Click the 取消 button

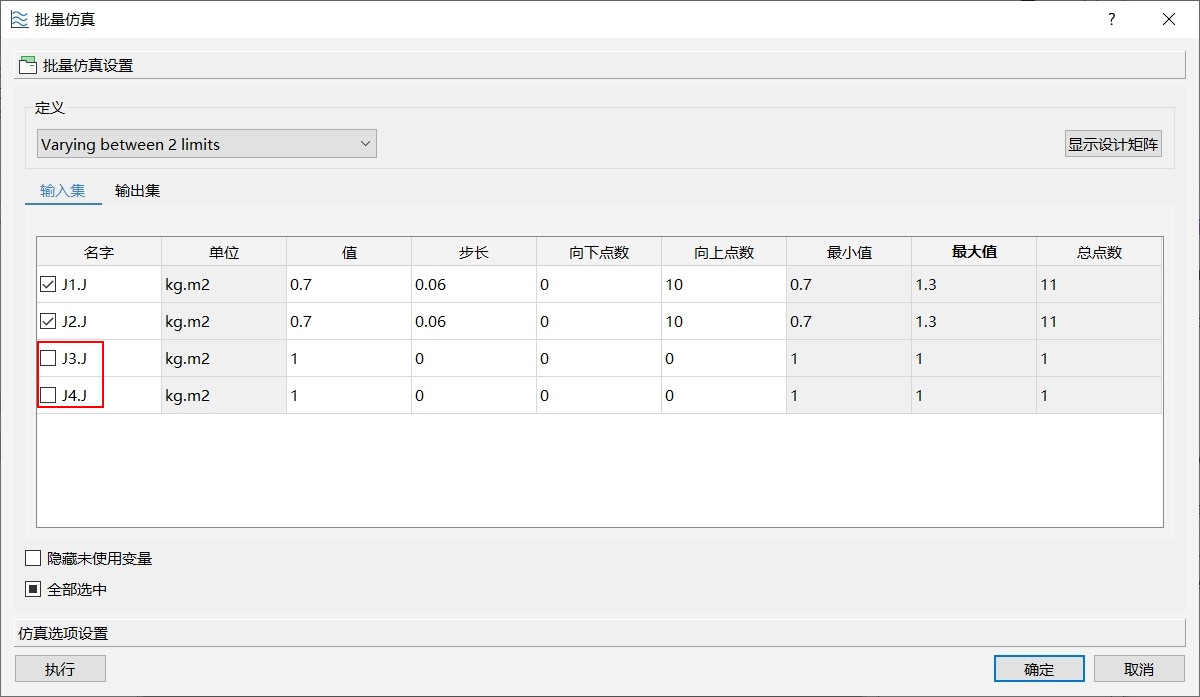tap(1138, 669)
